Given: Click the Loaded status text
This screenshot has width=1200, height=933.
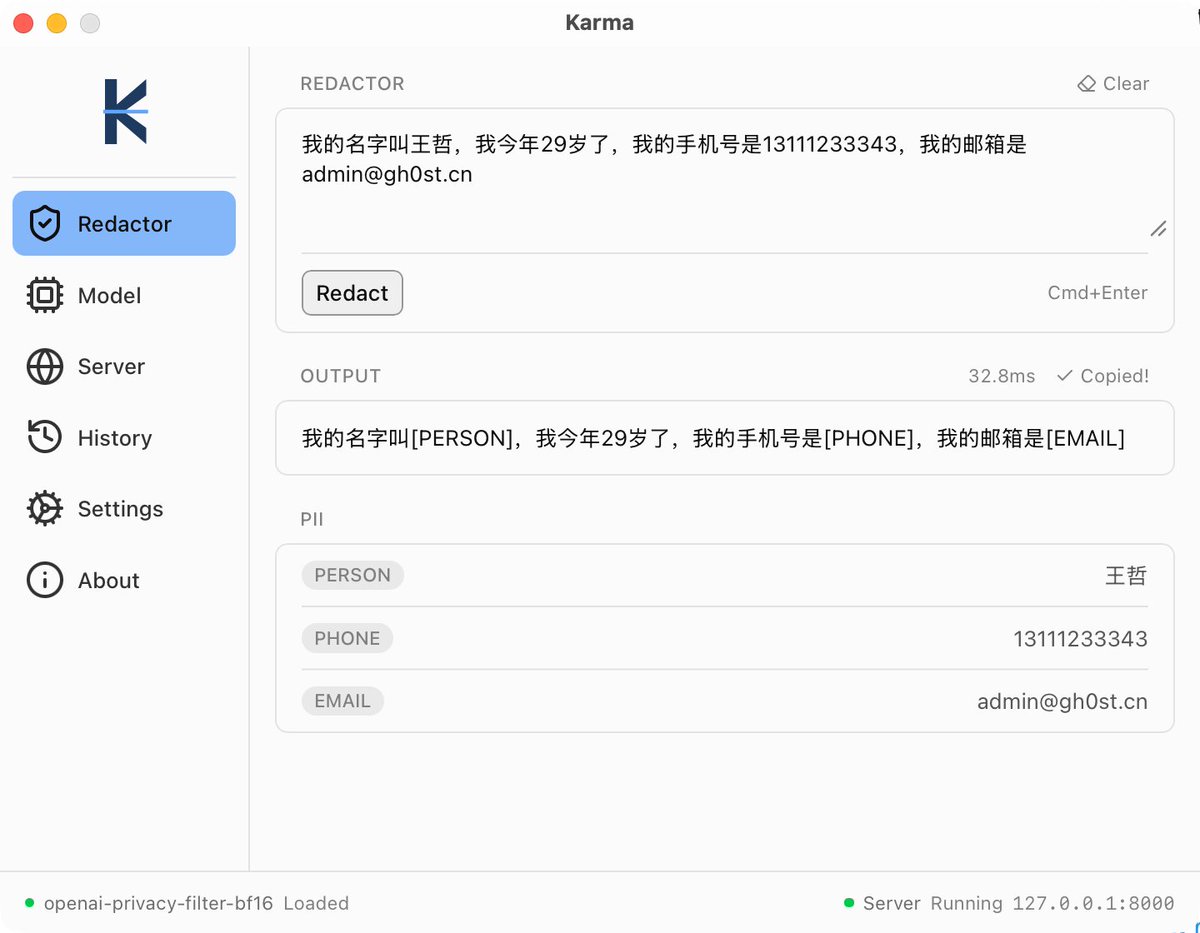Looking at the screenshot, I should [316, 903].
